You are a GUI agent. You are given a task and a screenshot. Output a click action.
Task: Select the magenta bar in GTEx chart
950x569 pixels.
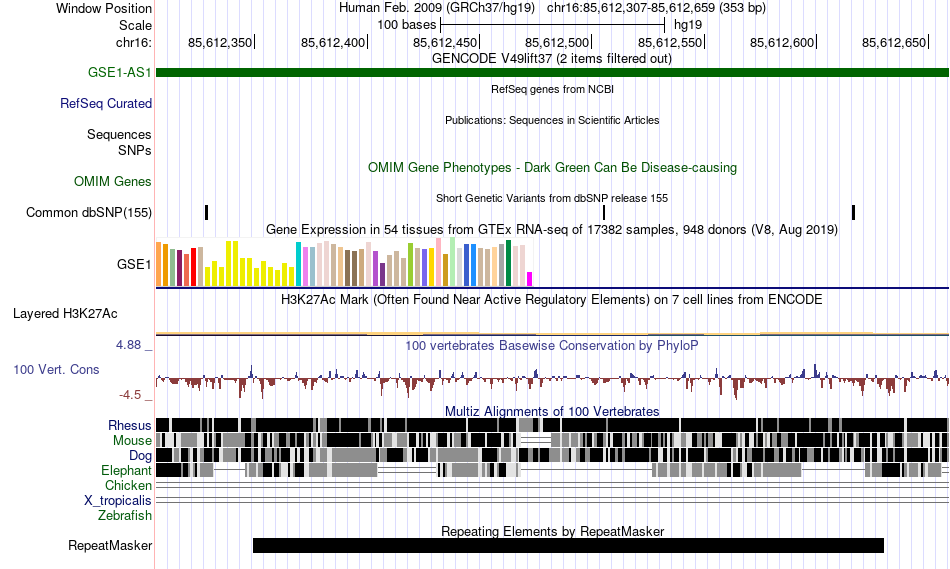[529, 279]
